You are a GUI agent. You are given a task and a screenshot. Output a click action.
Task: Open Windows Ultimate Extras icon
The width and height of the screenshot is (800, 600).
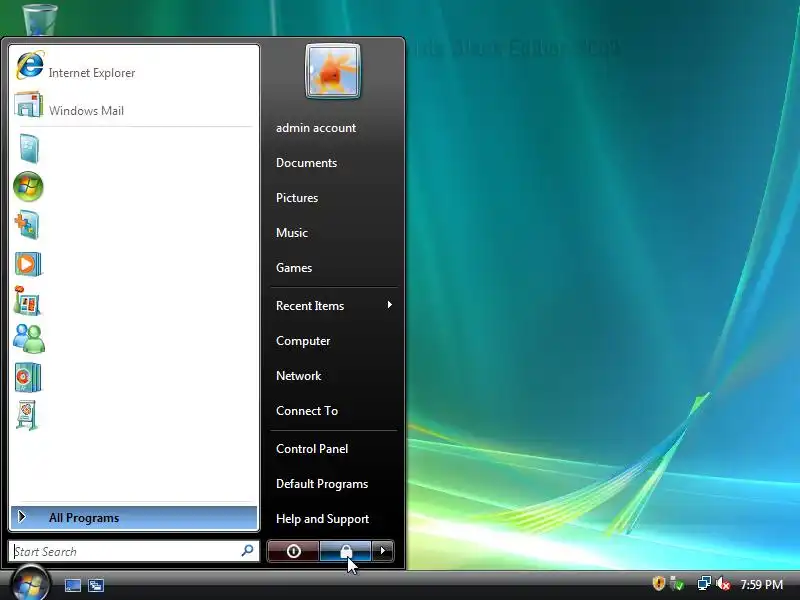pyautogui.click(x=27, y=225)
